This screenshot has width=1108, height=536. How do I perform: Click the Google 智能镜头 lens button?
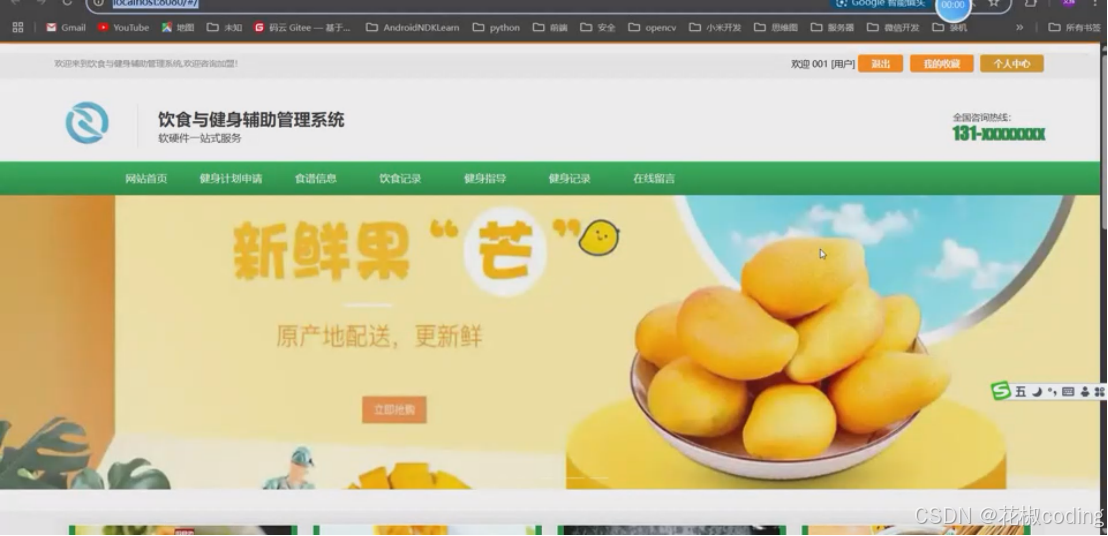pos(880,4)
